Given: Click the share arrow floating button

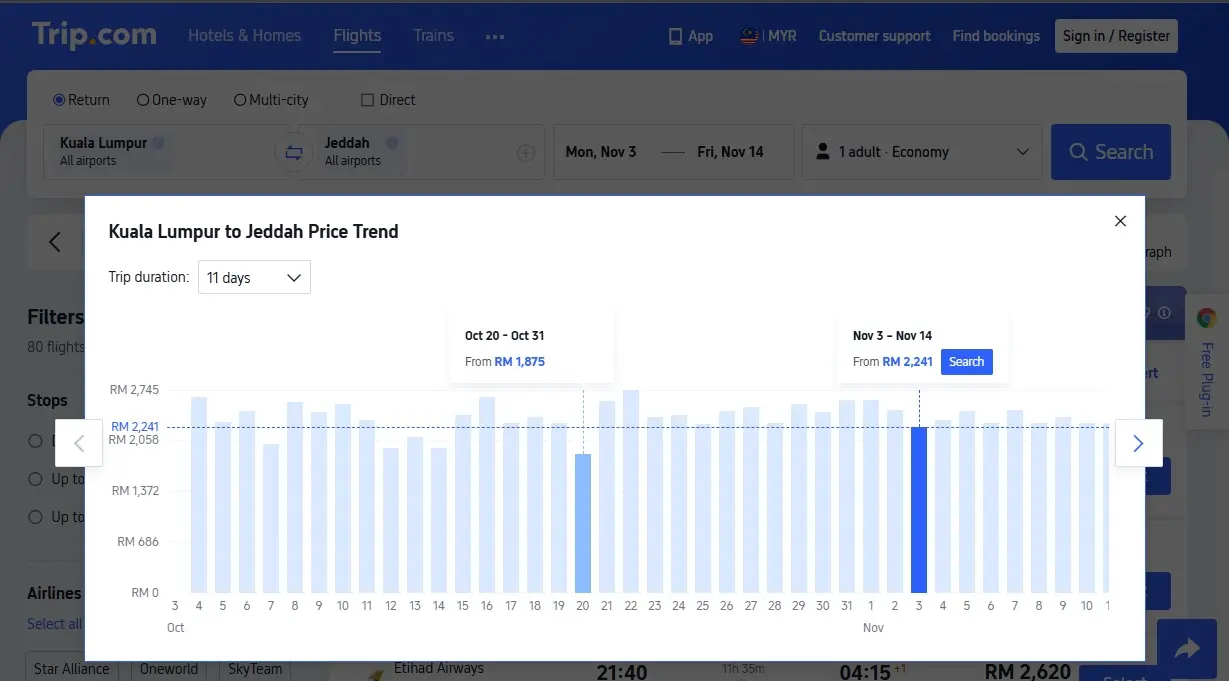Looking at the screenshot, I should coord(1187,650).
